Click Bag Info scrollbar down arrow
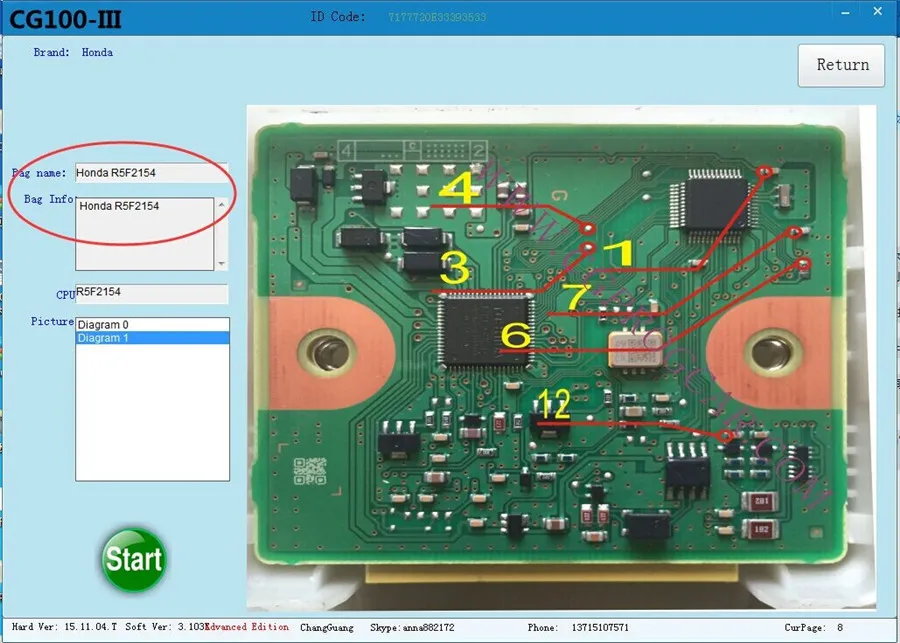The height and width of the screenshot is (643, 900). (221, 264)
